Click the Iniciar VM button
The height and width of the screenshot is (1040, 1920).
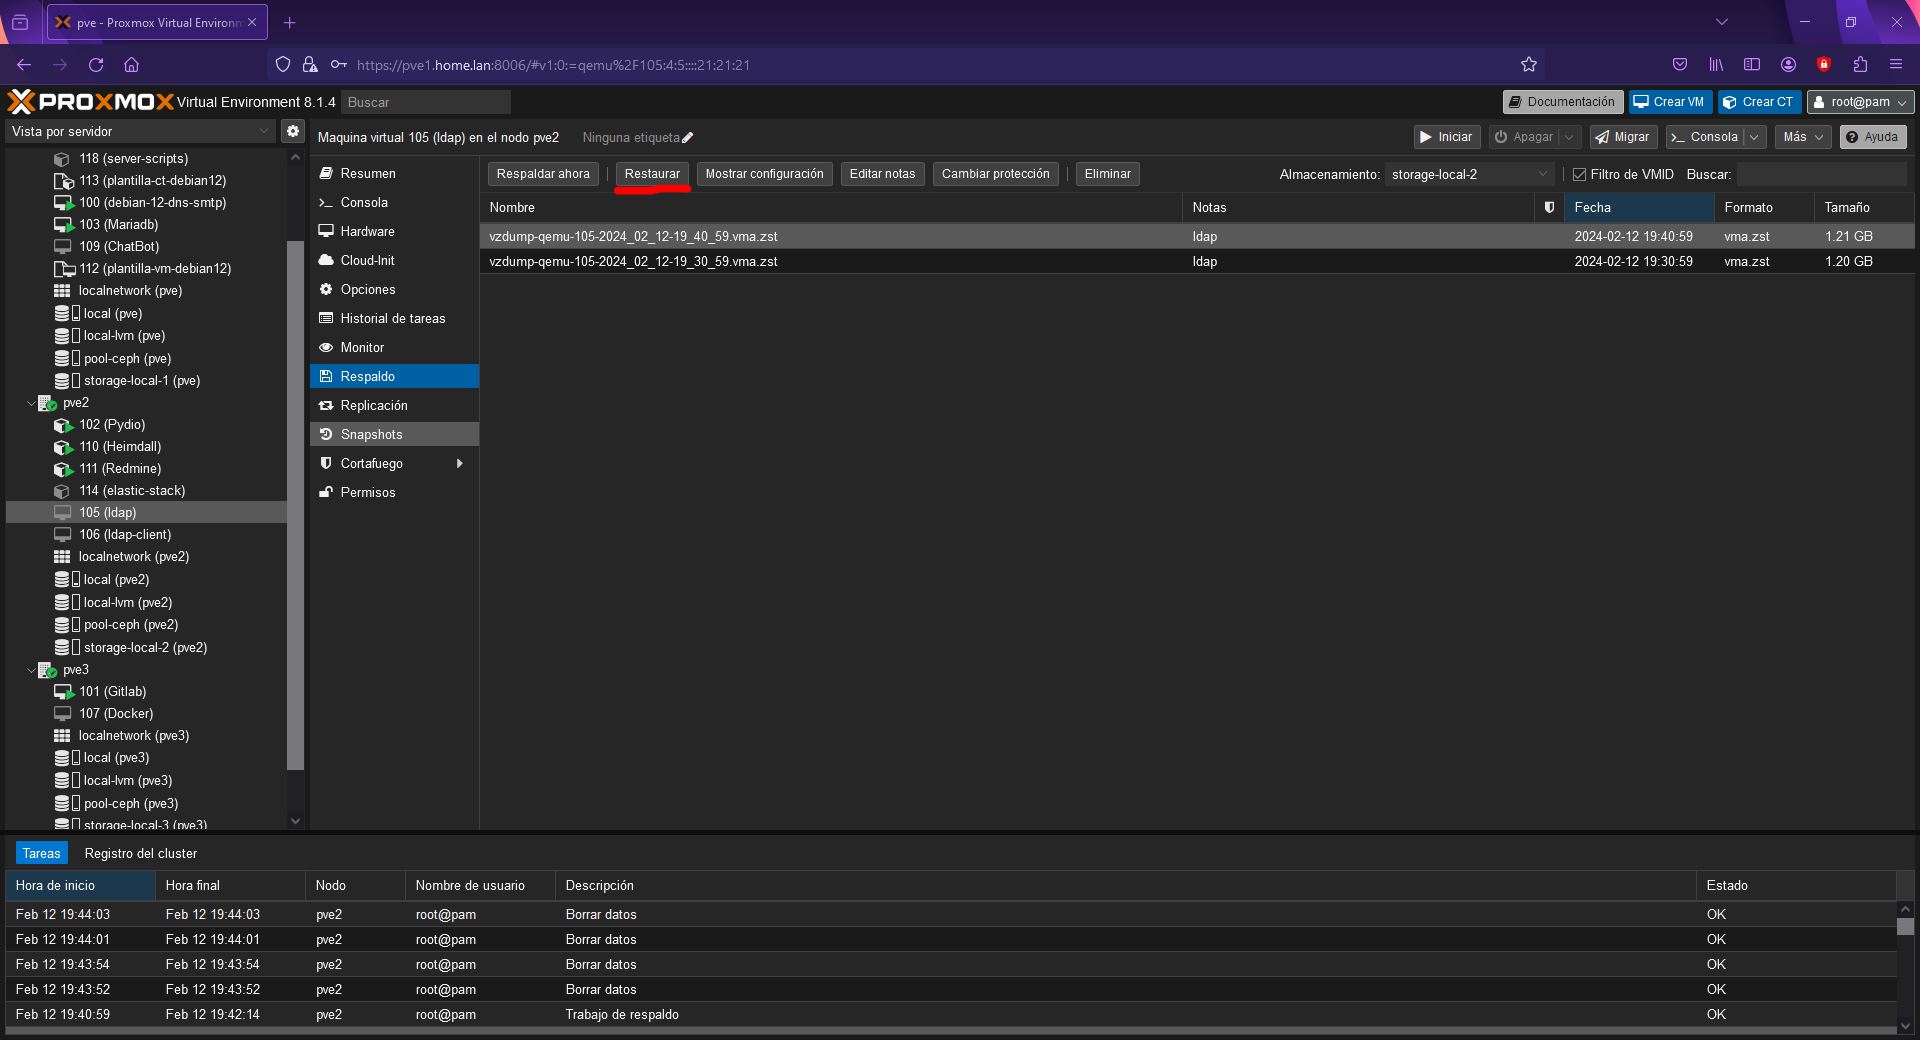coord(1447,137)
